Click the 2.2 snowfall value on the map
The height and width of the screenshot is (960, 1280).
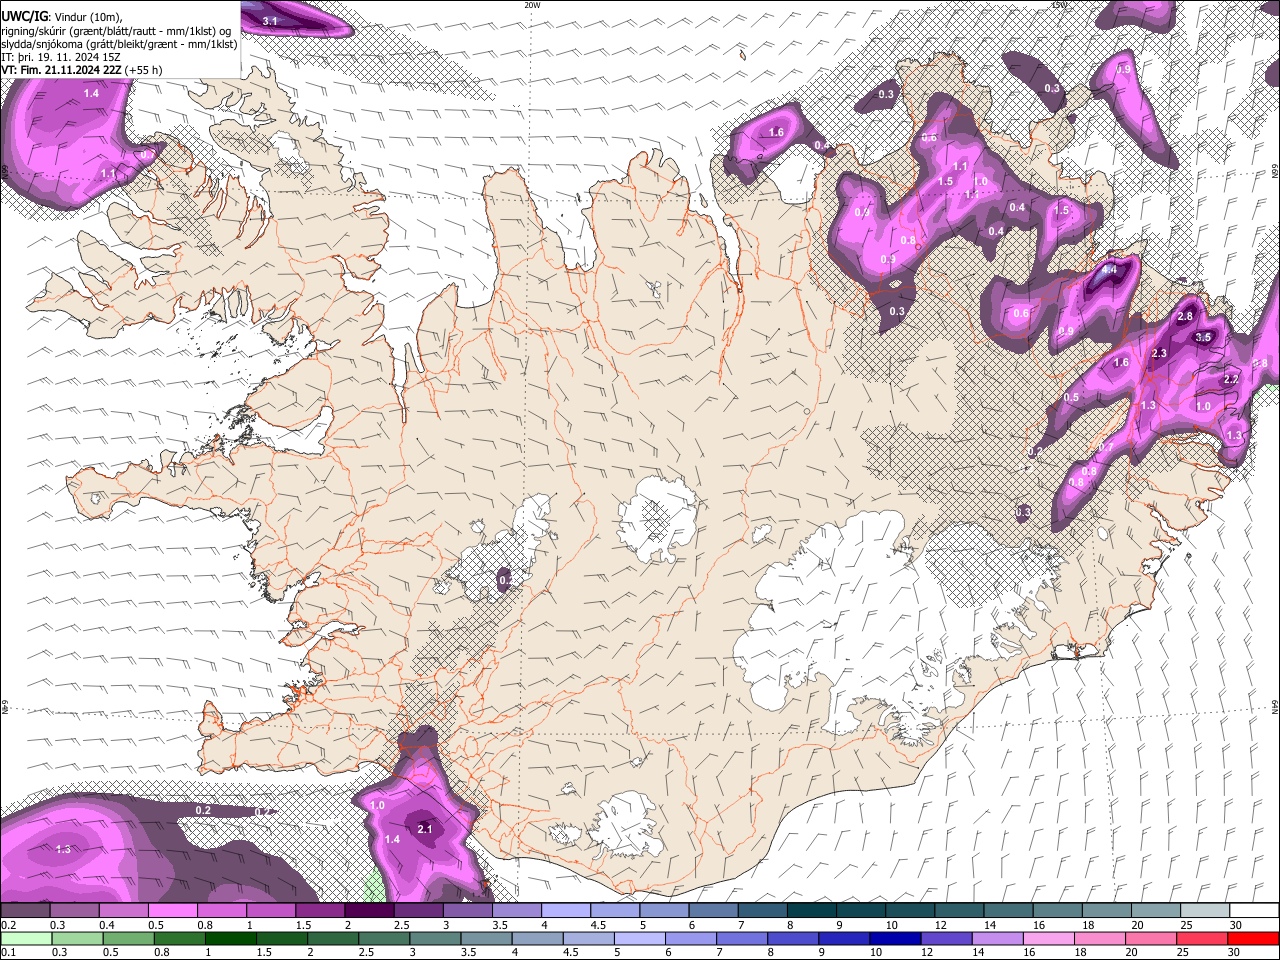(x=1231, y=380)
